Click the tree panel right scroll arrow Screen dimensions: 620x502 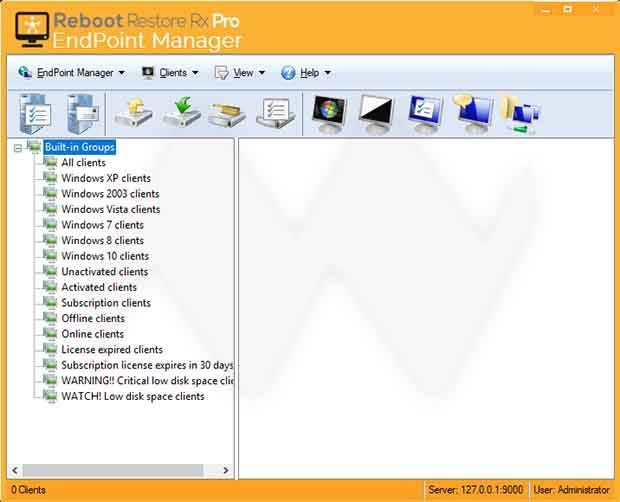226,470
